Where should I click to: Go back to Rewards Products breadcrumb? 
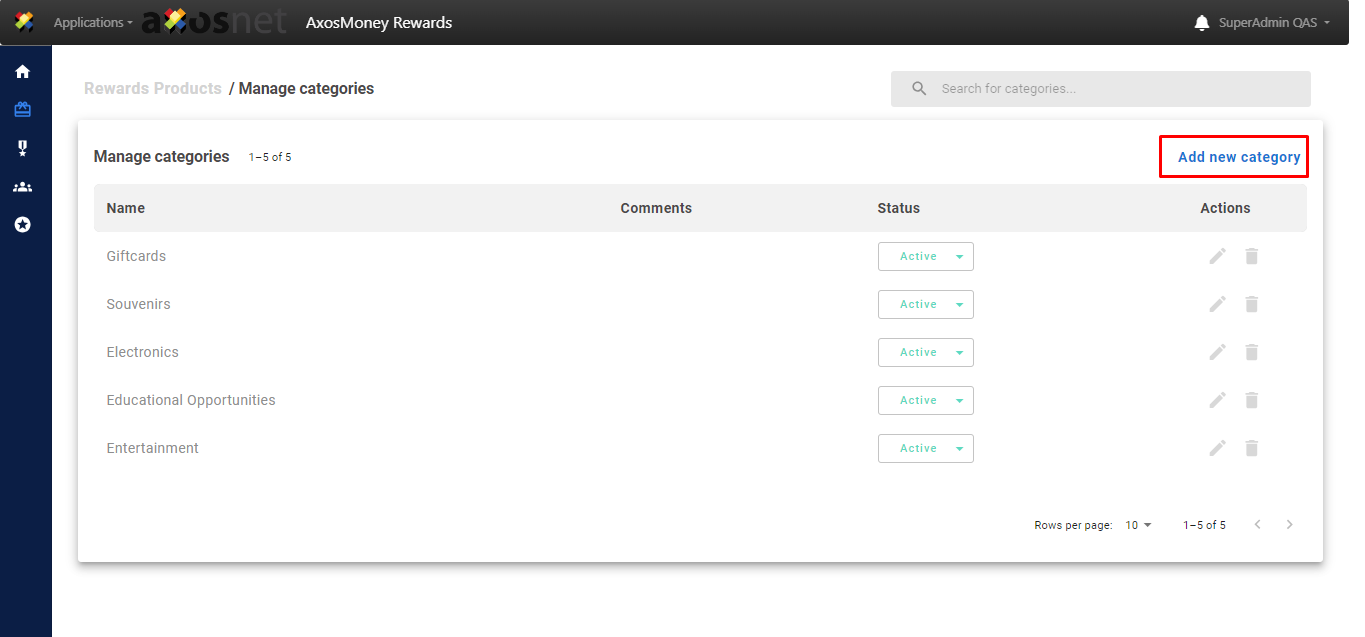tap(153, 89)
